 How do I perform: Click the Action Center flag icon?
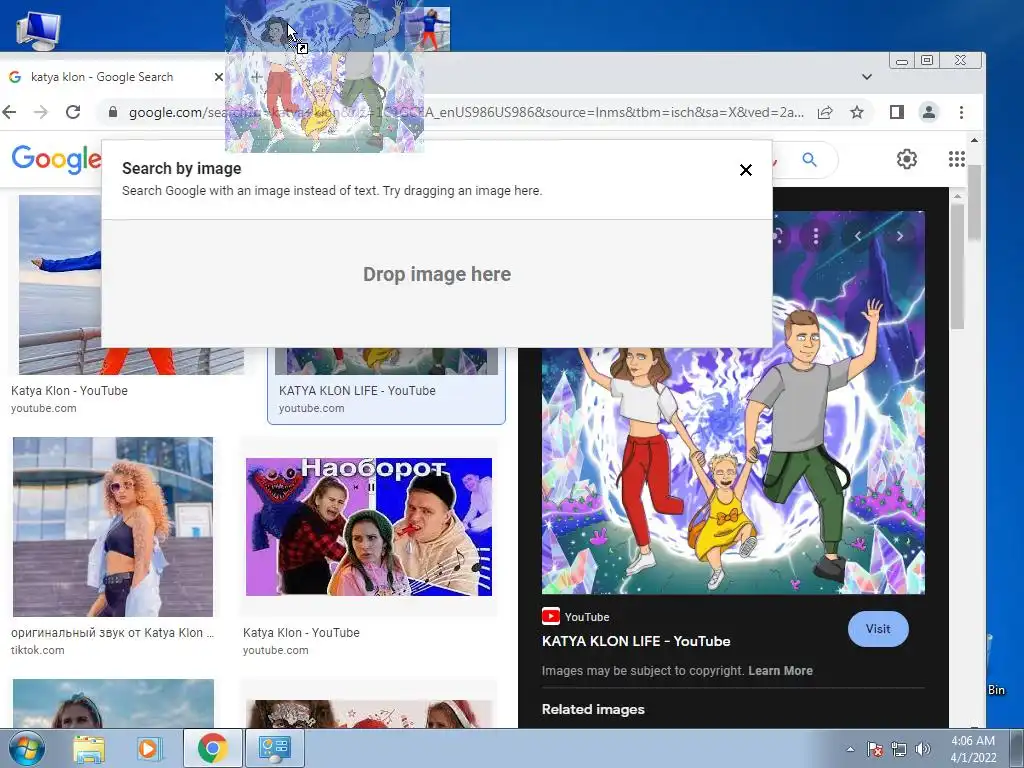coord(875,749)
